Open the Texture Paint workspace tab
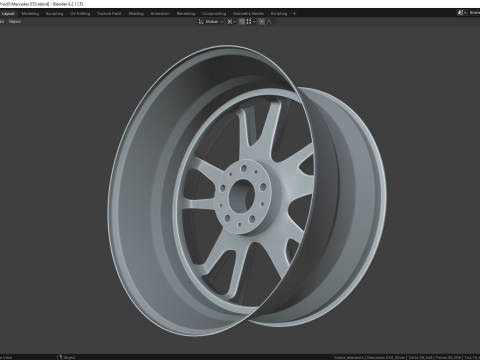 109,14
